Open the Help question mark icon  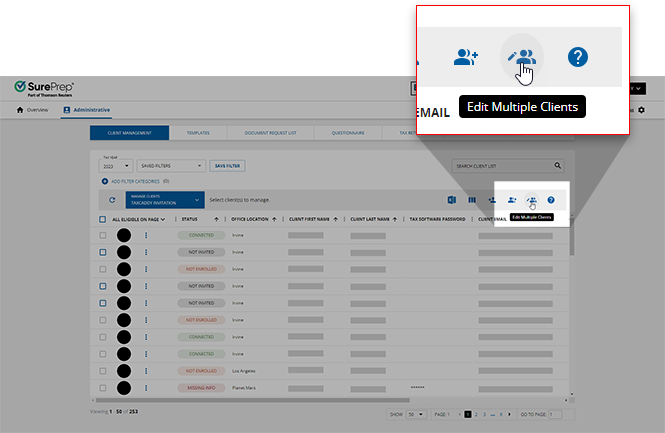point(551,201)
